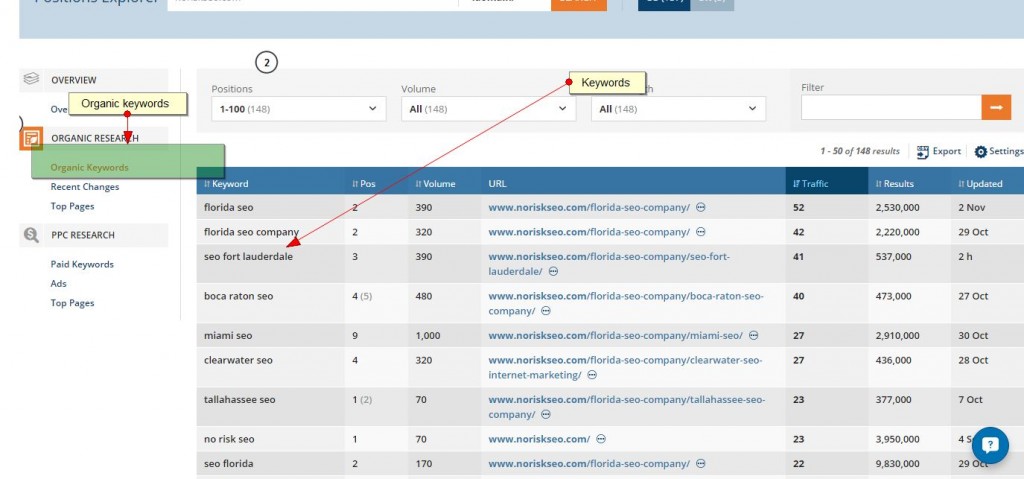Click the Filter text field
1024x479 pixels.
pyautogui.click(x=891, y=107)
